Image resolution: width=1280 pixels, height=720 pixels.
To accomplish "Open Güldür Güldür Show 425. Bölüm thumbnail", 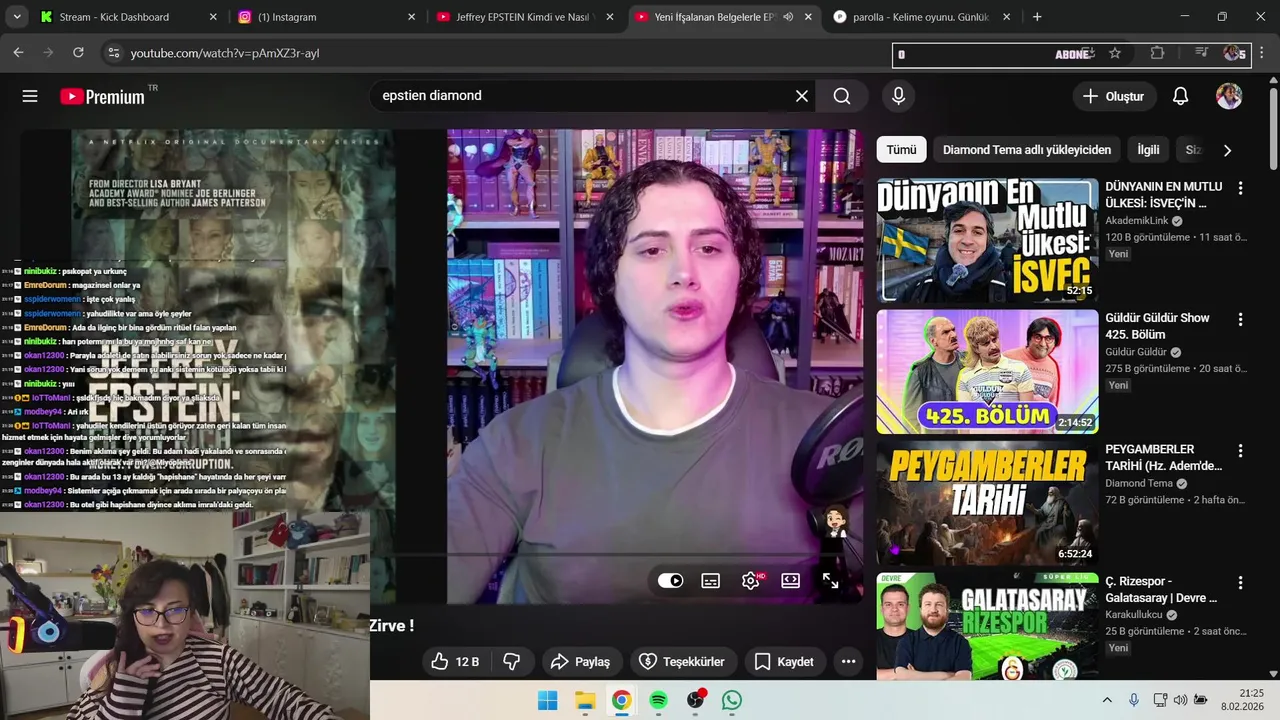I will pos(987,371).
